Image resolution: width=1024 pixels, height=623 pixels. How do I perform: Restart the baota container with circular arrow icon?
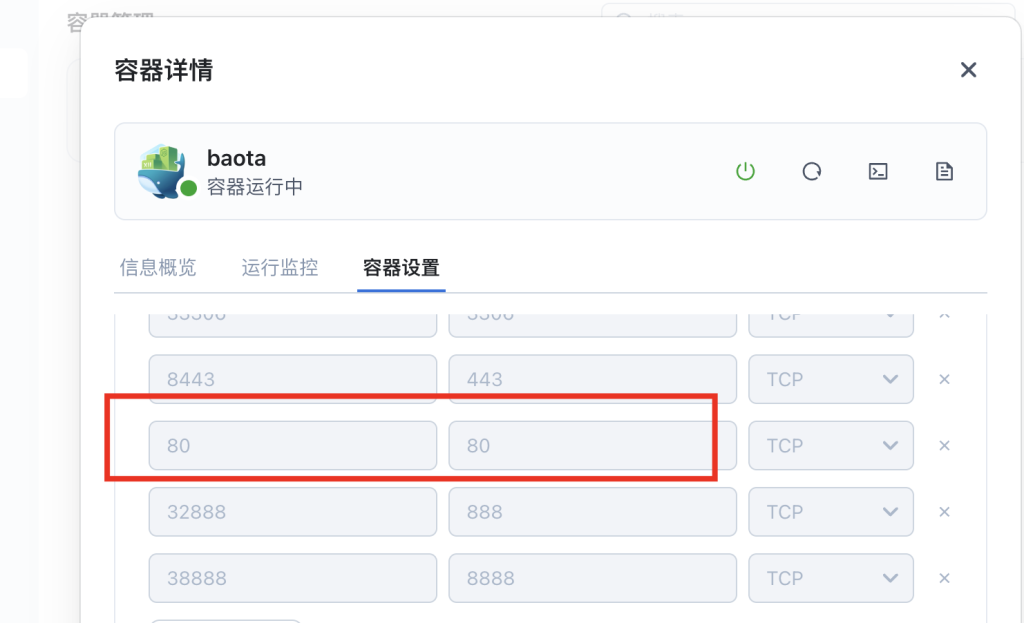tap(812, 172)
